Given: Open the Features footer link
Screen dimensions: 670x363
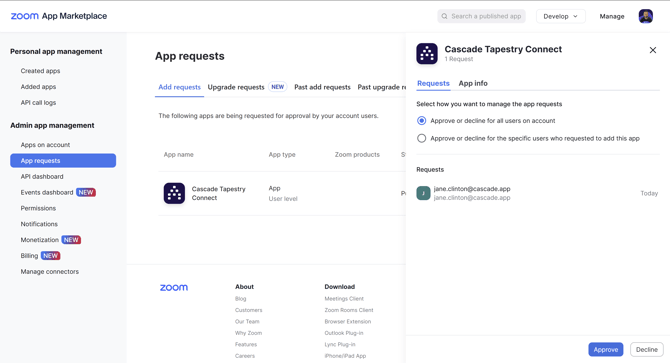Looking at the screenshot, I should pyautogui.click(x=246, y=344).
